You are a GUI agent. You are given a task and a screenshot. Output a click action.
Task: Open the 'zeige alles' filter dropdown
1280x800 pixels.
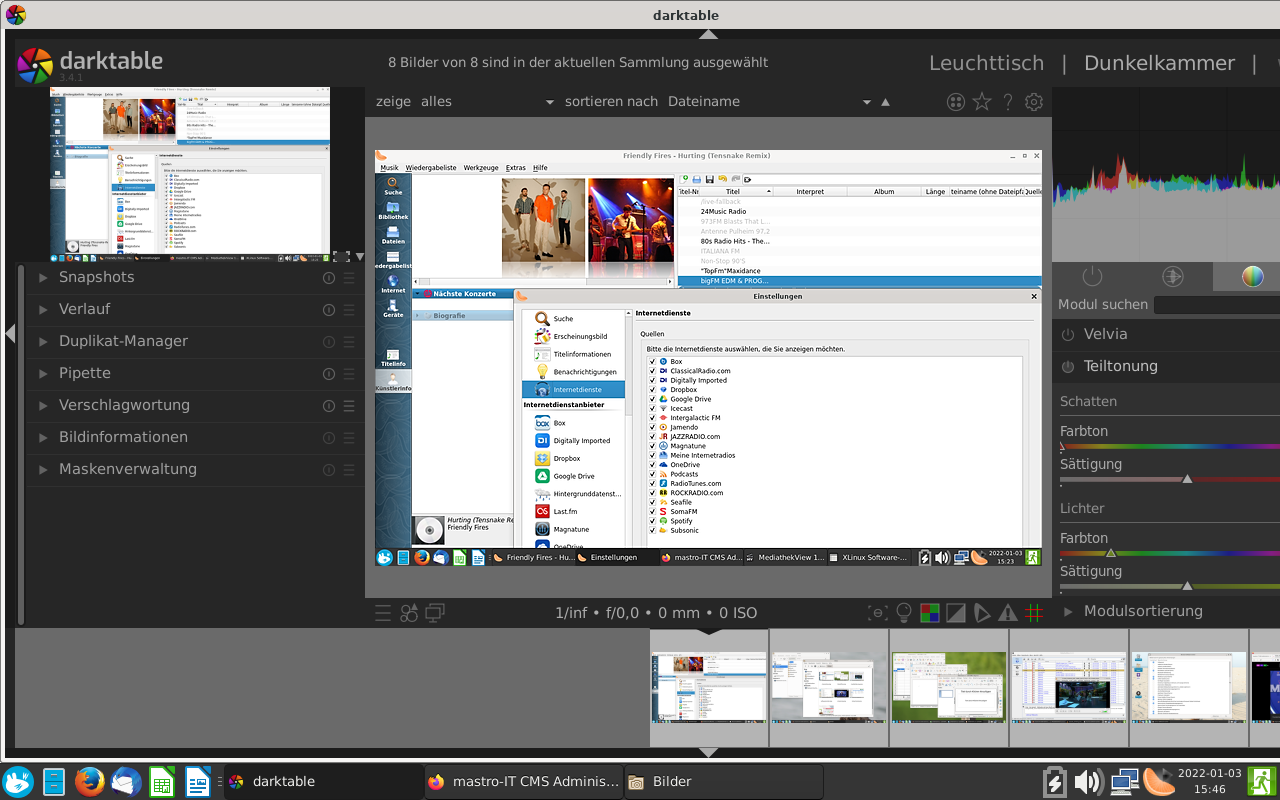click(548, 102)
